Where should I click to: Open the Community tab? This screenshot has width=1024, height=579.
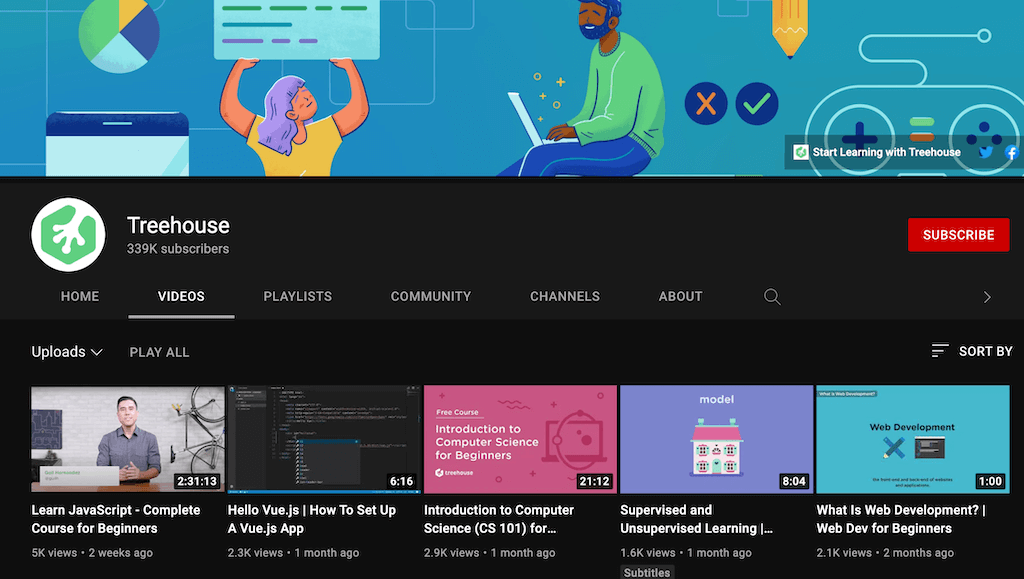431,296
